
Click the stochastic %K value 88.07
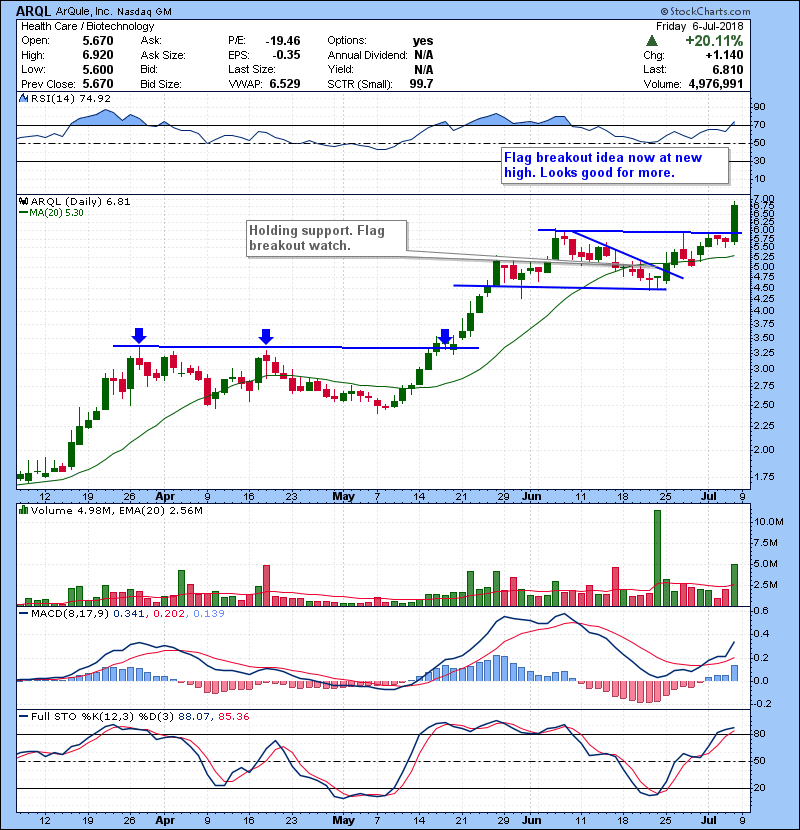pyautogui.click(x=194, y=717)
